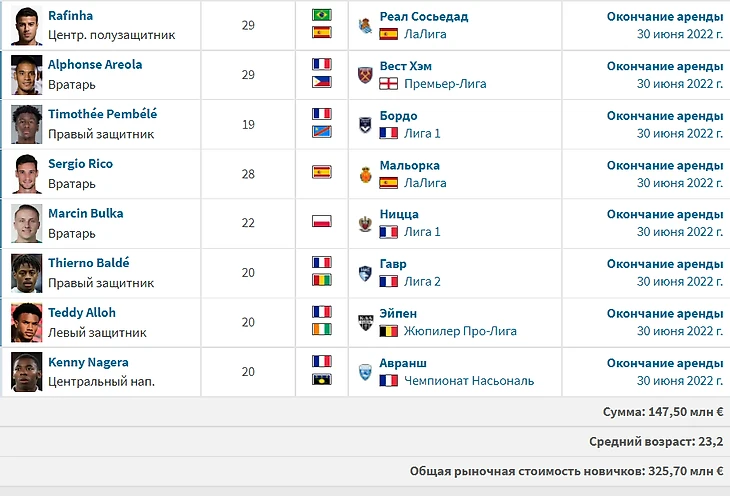The width and height of the screenshot is (730, 496).
Task: Open Rafinha's player photo
Action: click(26, 25)
